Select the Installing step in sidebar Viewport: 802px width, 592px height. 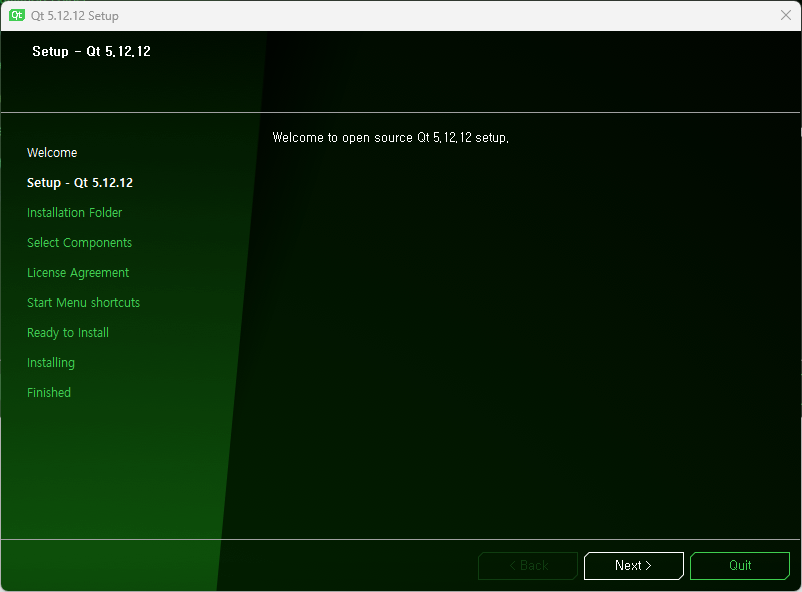(x=51, y=363)
